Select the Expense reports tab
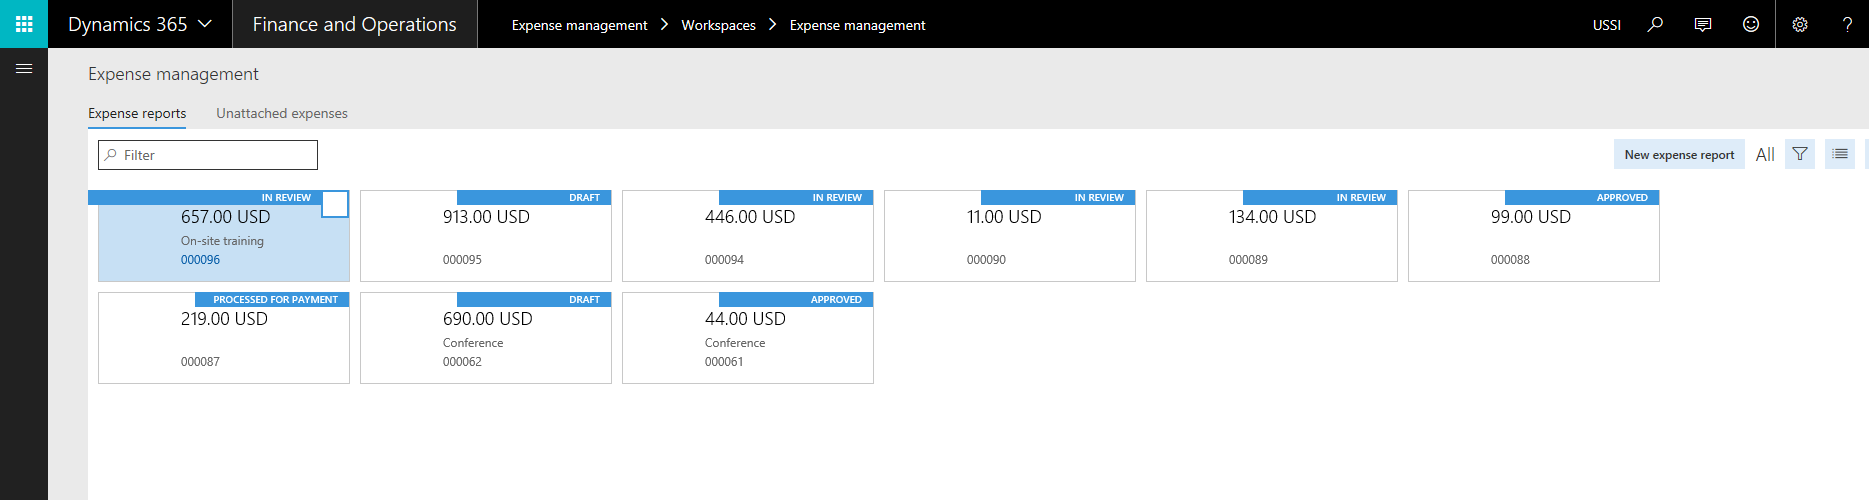 tap(137, 113)
